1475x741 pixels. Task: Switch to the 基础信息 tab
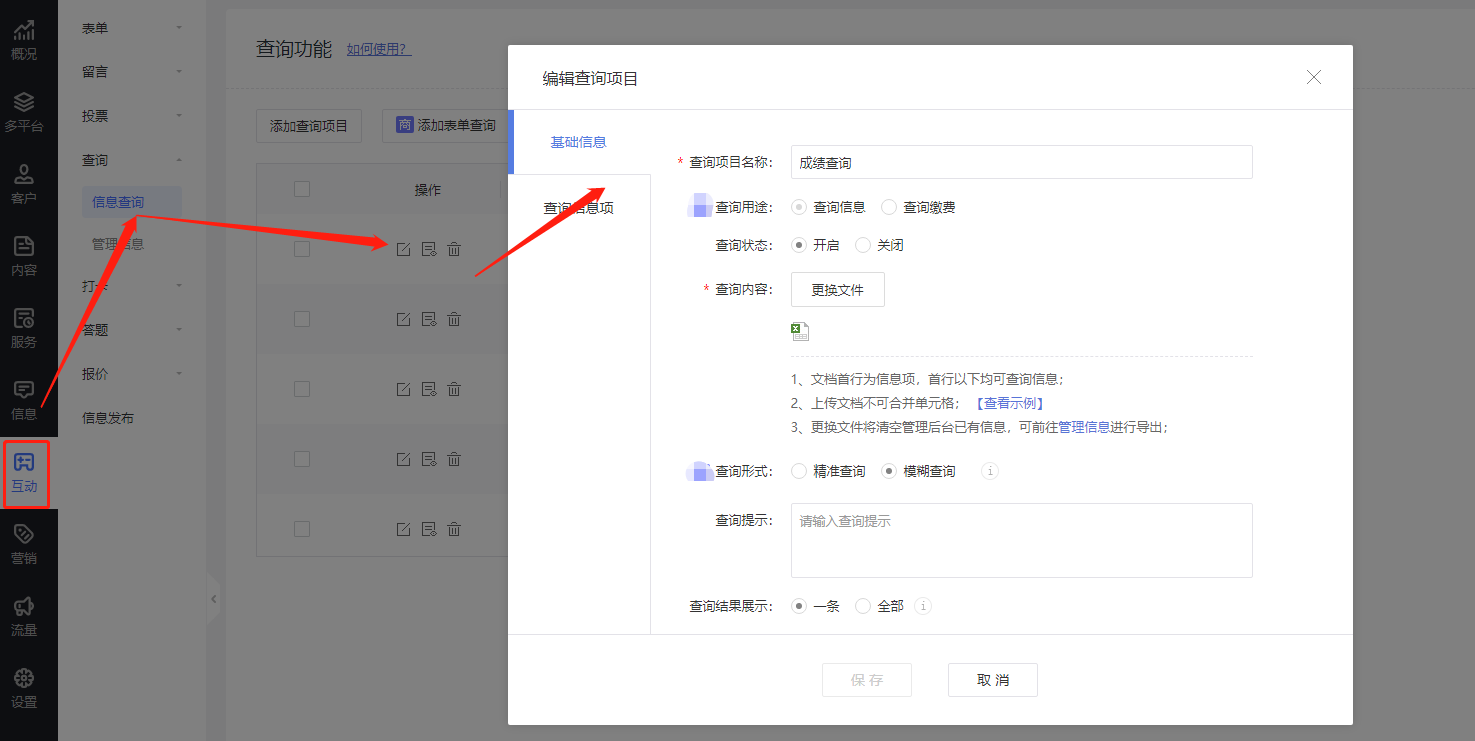coord(579,142)
